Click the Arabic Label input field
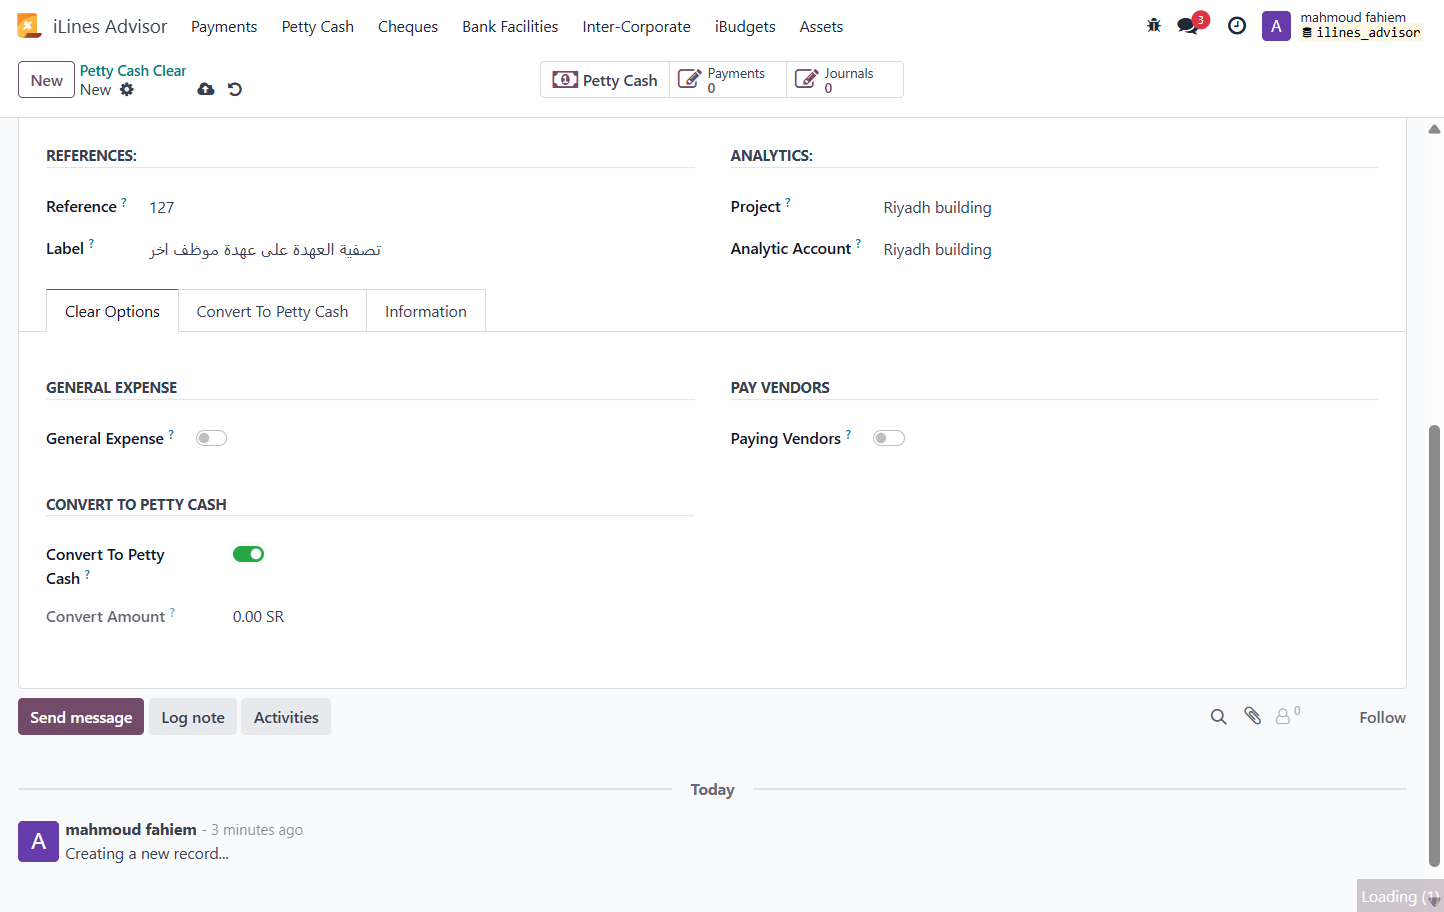The width and height of the screenshot is (1444, 912). 421,249
